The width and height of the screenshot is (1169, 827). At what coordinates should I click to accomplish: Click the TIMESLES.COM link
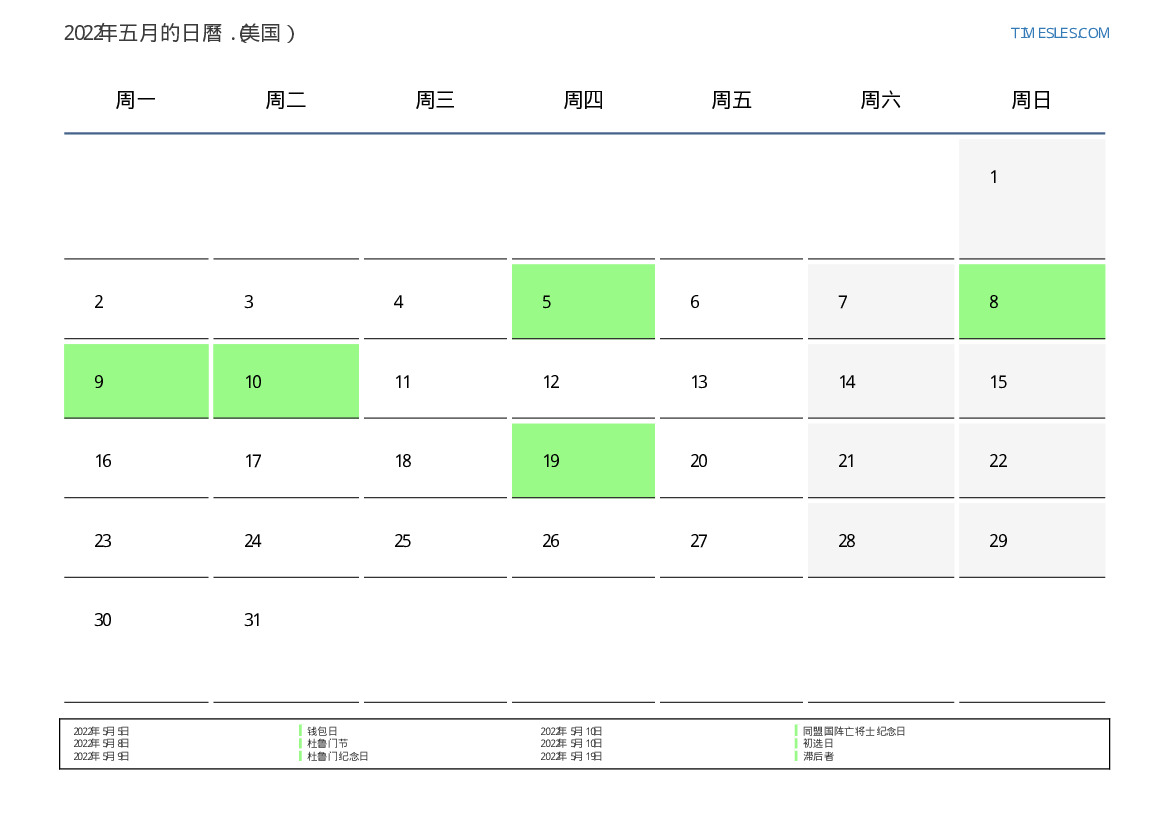click(1059, 33)
